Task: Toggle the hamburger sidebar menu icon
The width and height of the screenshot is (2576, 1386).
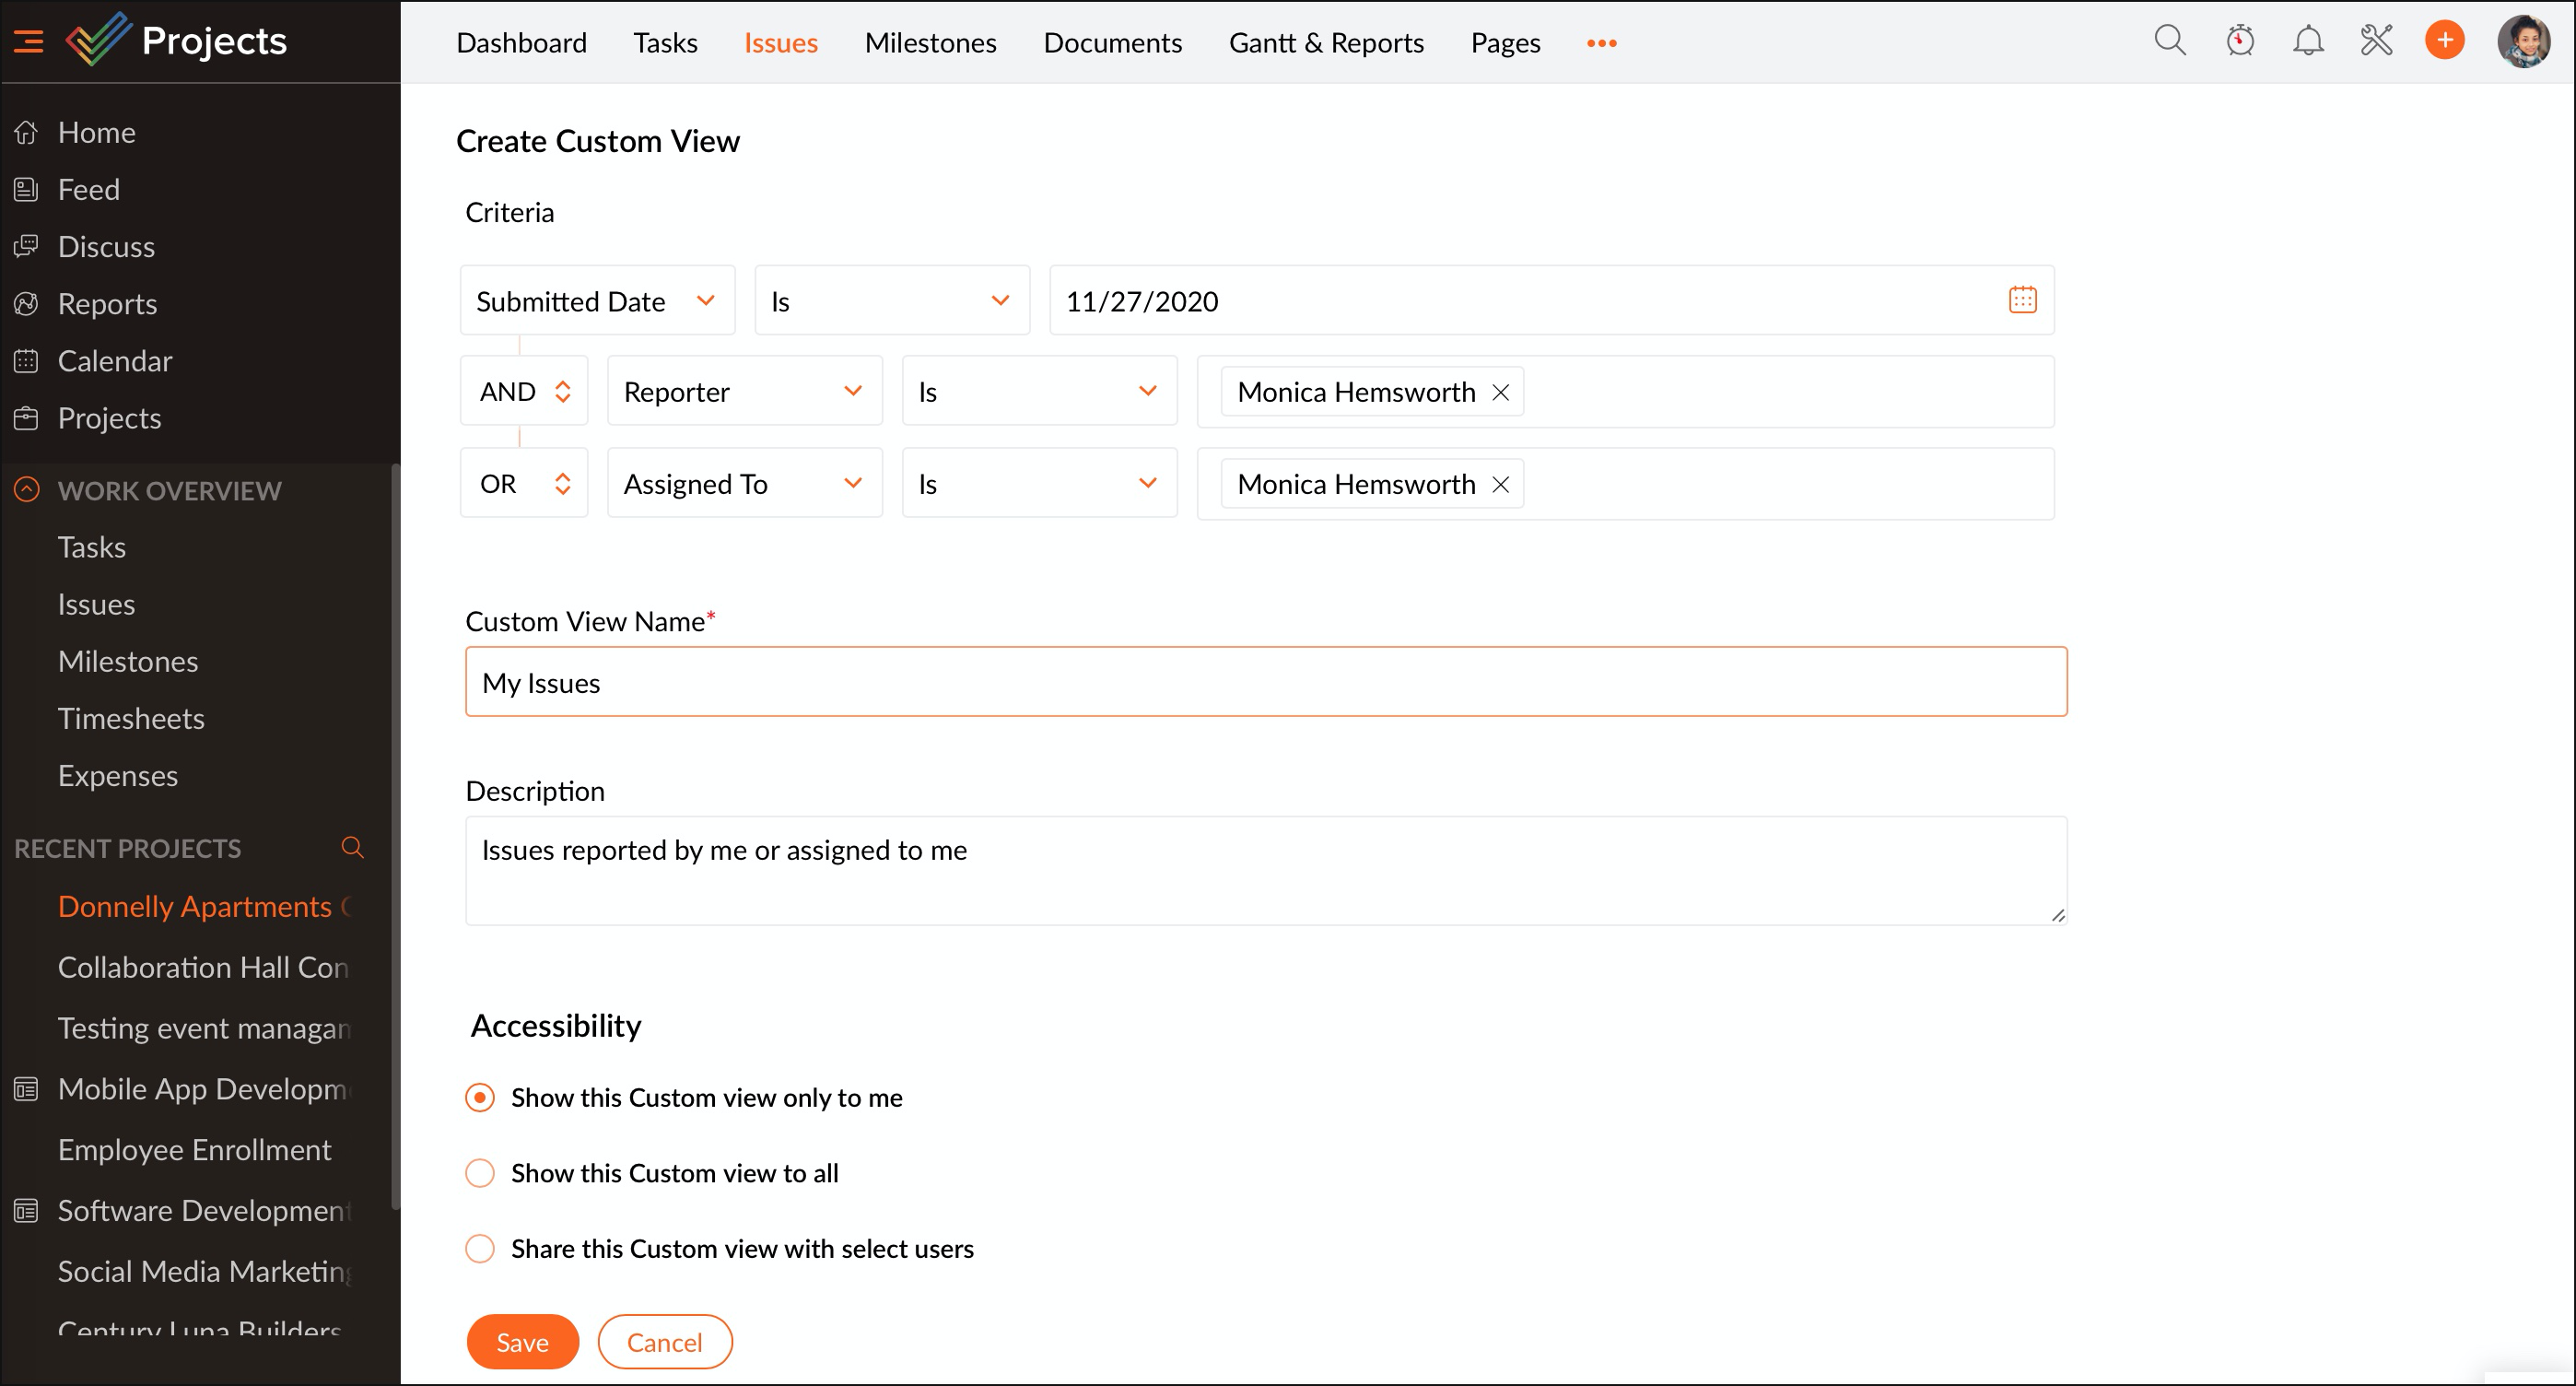Action: tap(28, 41)
